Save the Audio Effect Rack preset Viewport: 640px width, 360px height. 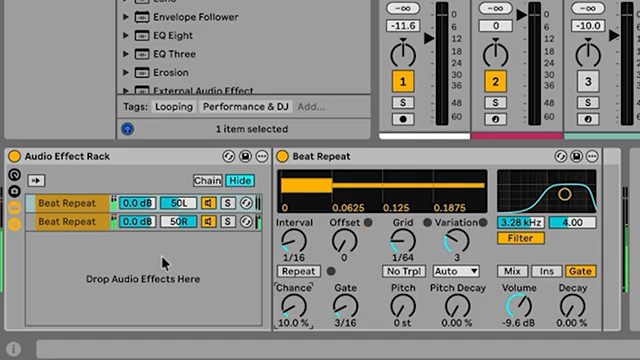click(x=245, y=156)
